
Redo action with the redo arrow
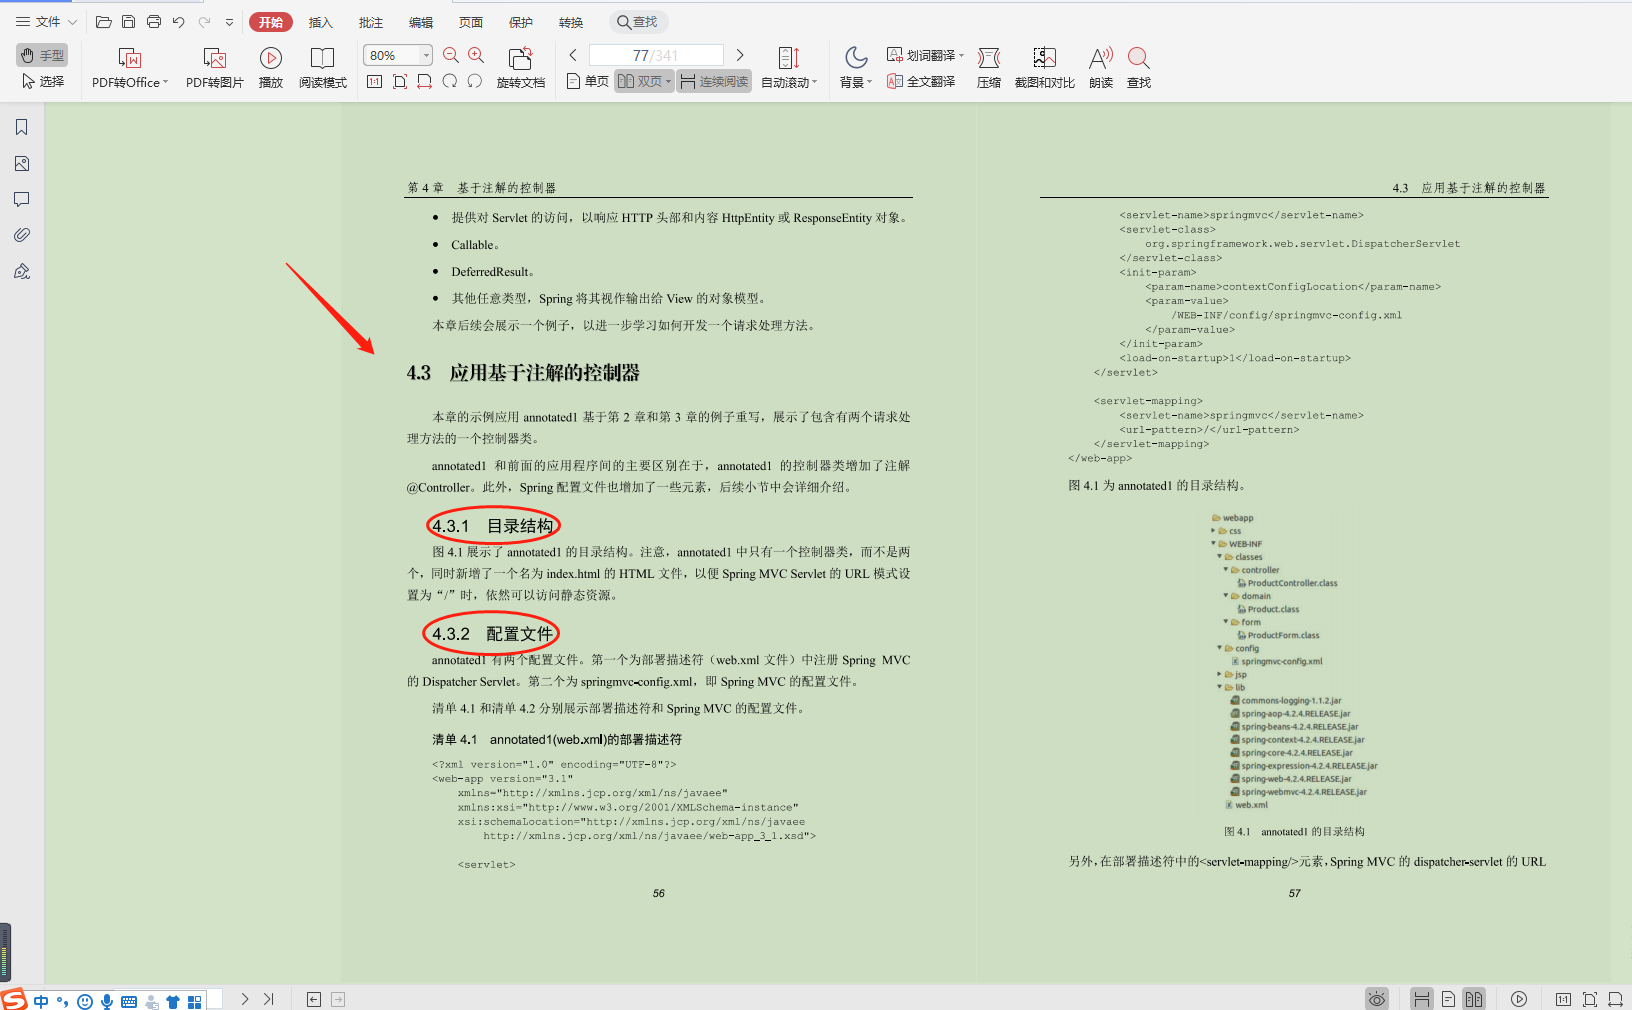[x=204, y=22]
